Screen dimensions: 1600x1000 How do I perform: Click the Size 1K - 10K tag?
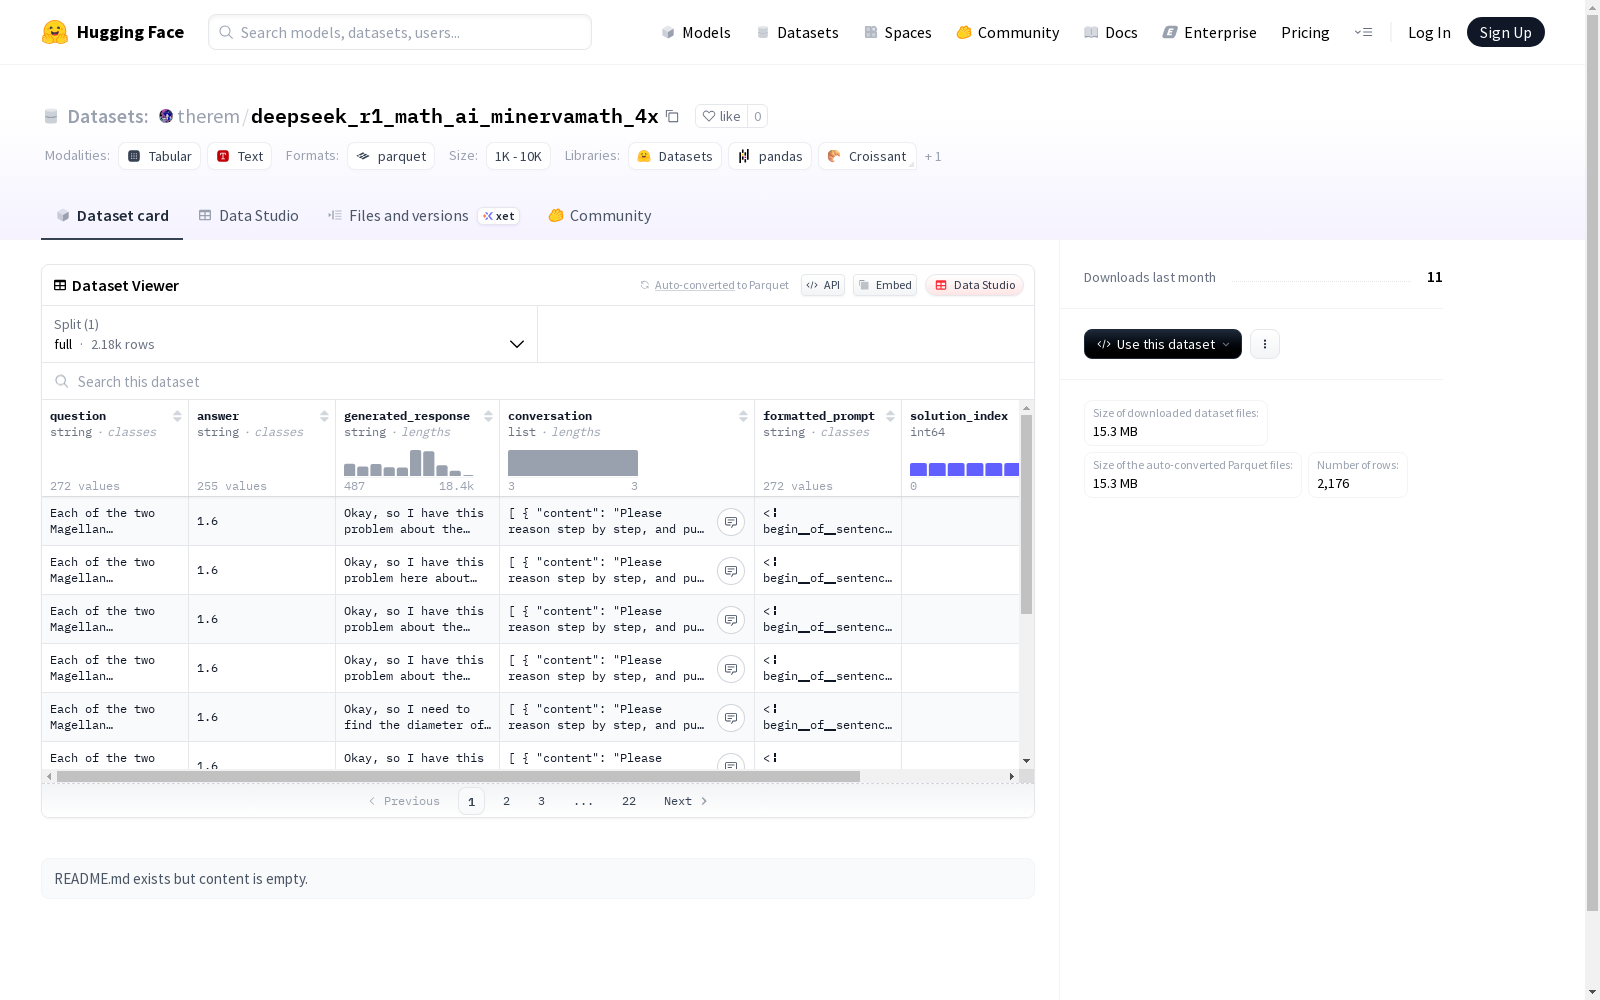pos(518,156)
